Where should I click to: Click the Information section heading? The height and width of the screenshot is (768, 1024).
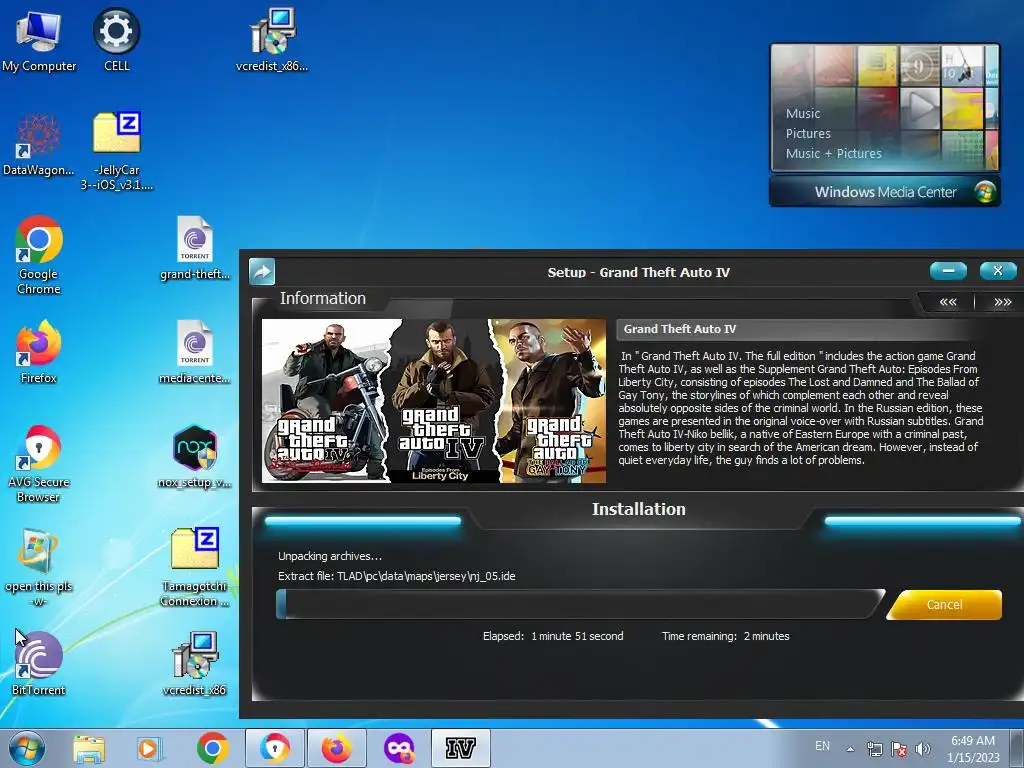click(323, 298)
